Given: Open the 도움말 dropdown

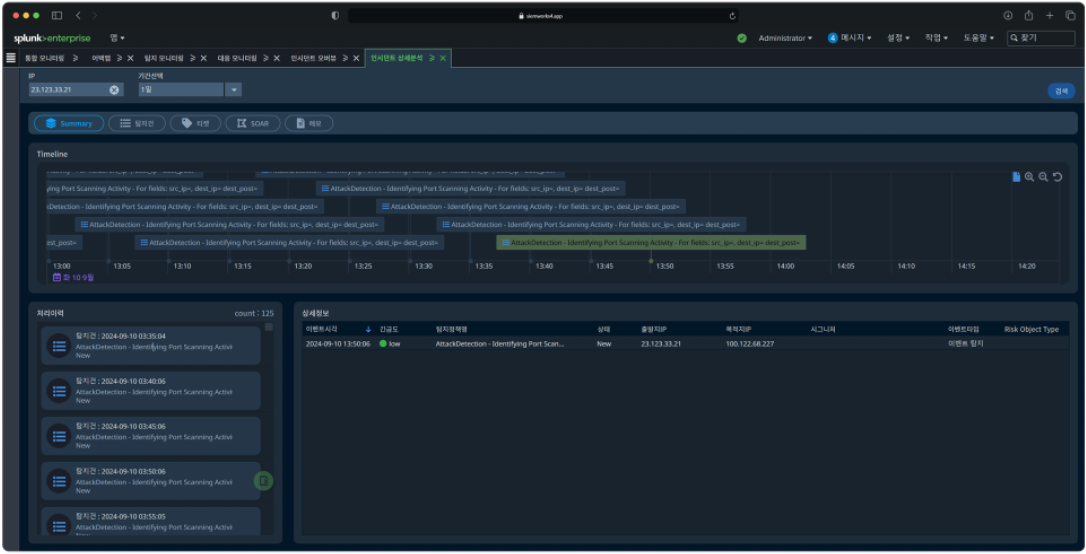Looking at the screenshot, I should click(978, 38).
